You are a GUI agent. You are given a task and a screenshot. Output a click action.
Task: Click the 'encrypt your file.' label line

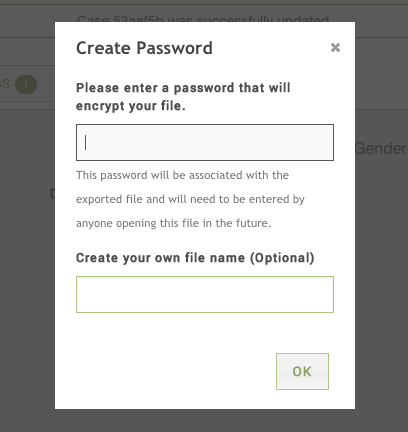pyautogui.click(x=131, y=106)
